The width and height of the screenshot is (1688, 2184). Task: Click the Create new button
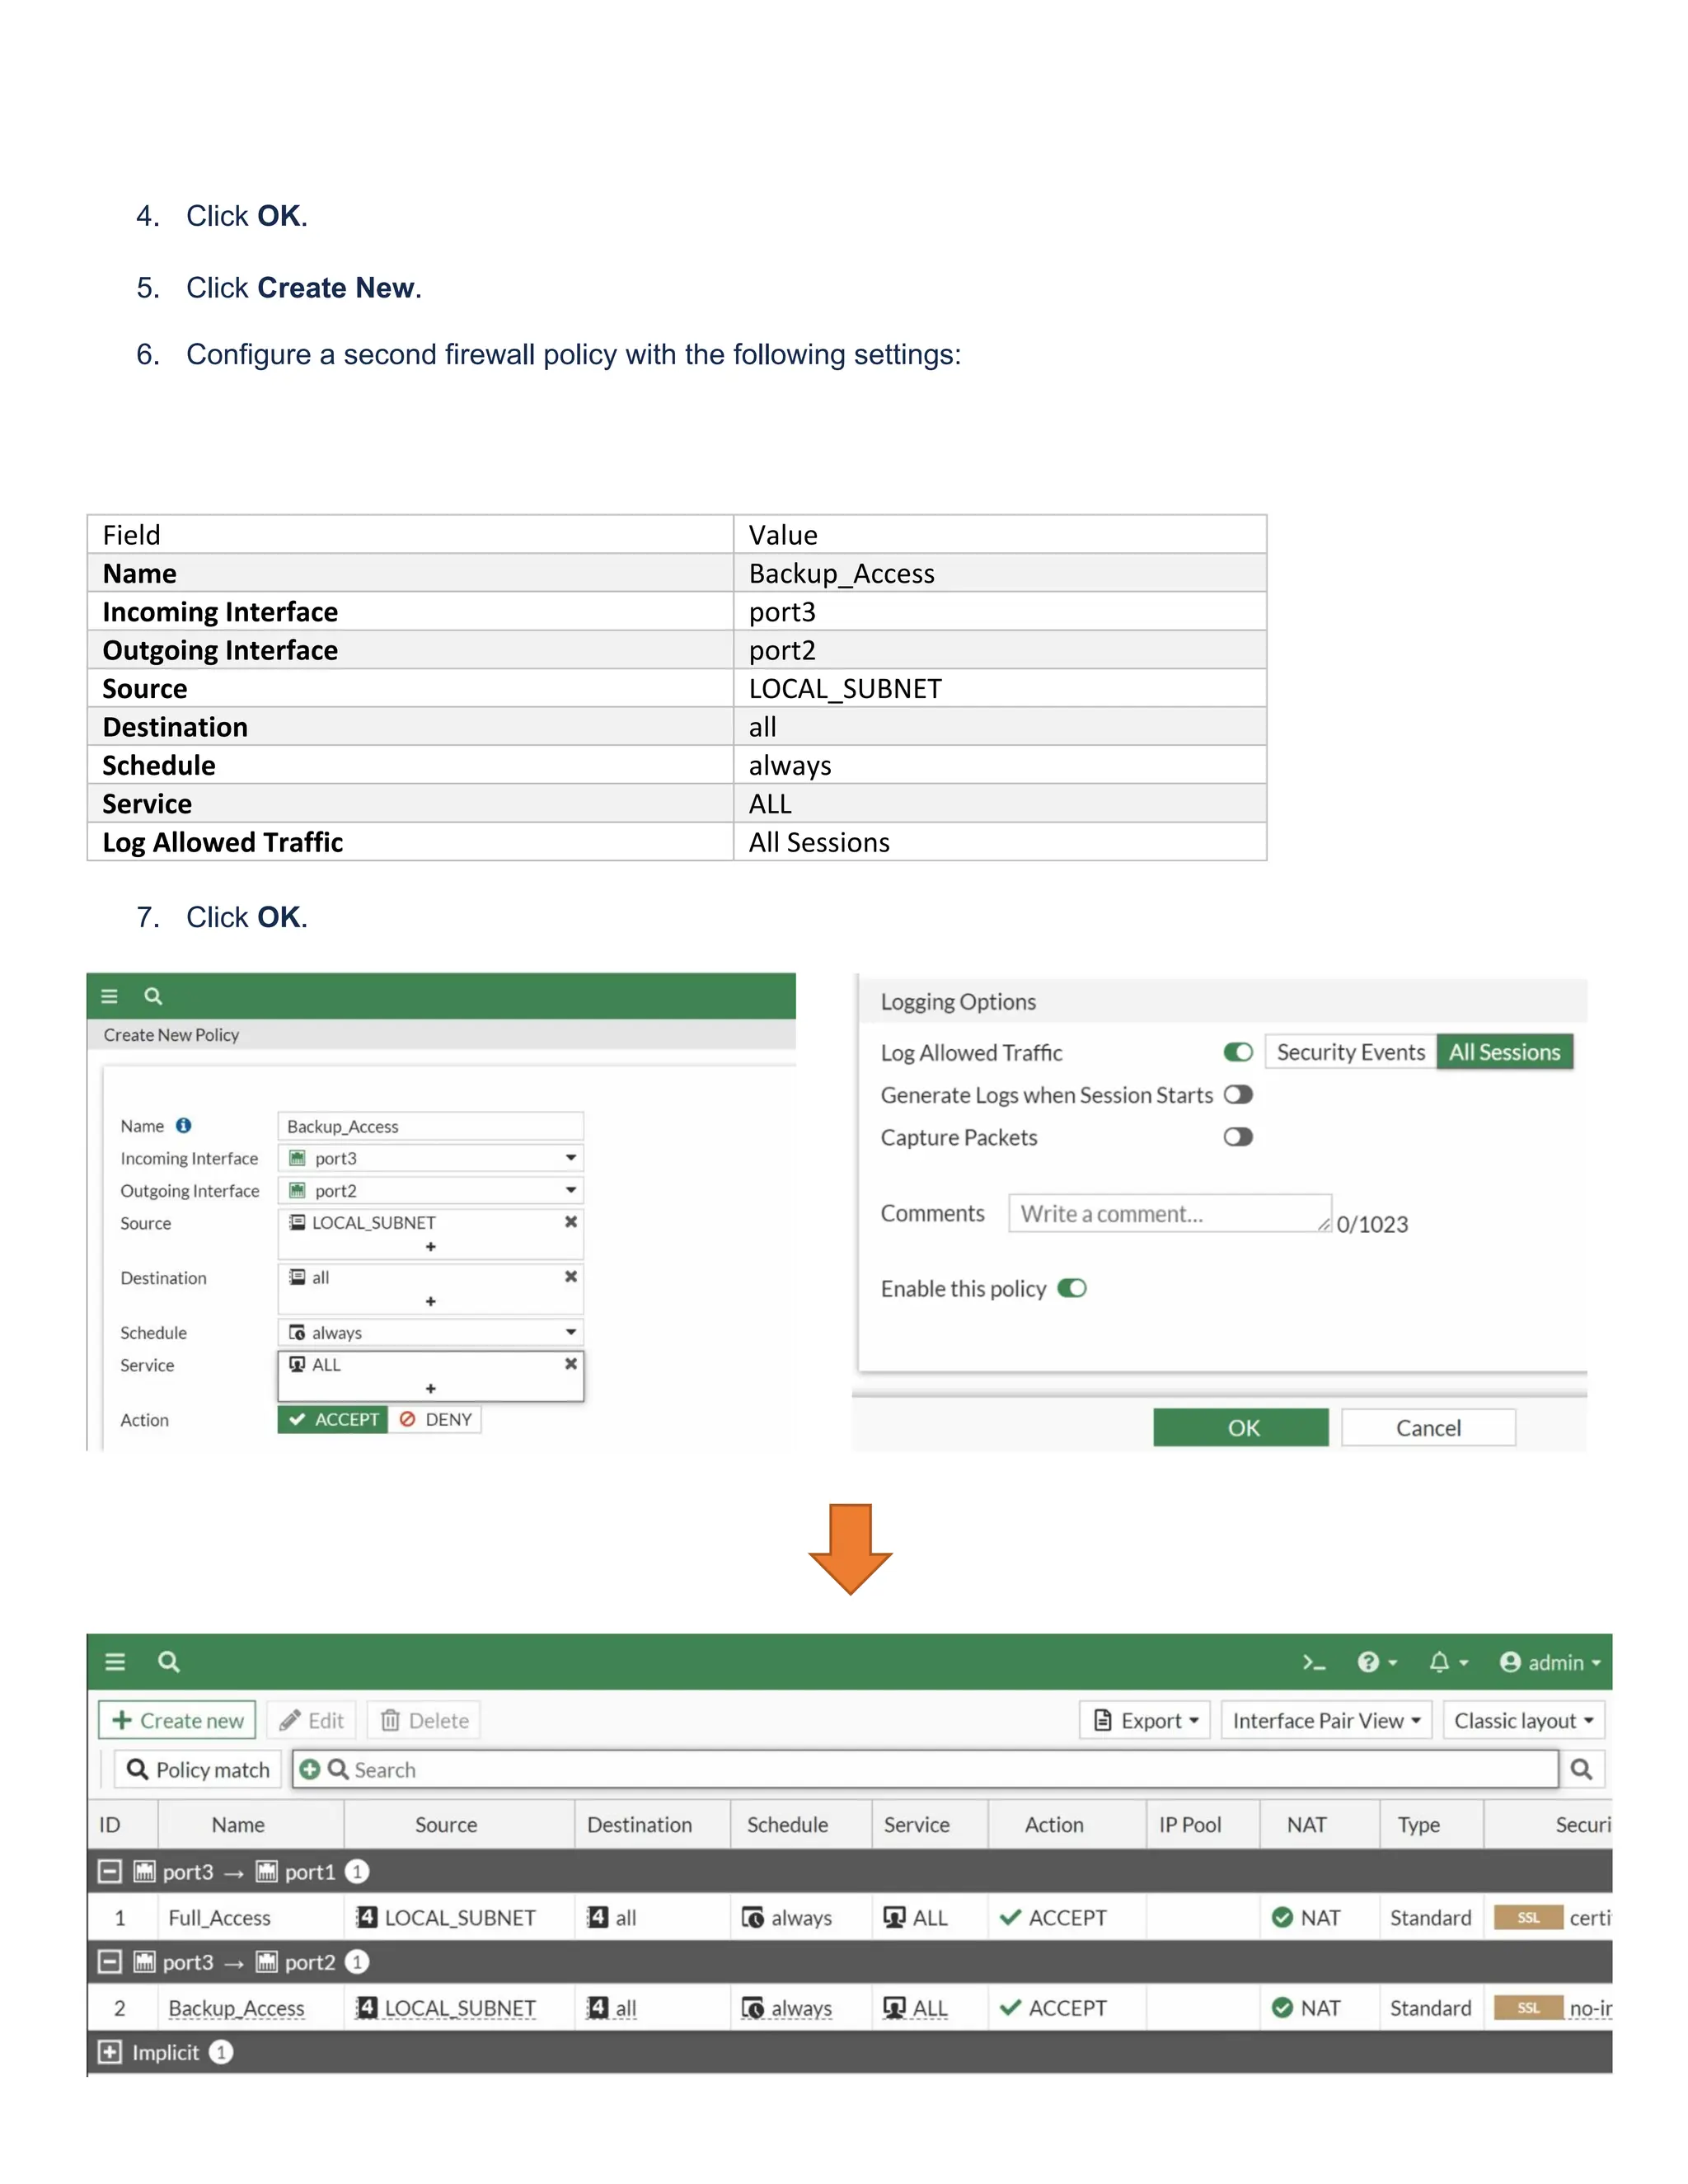(x=178, y=1720)
